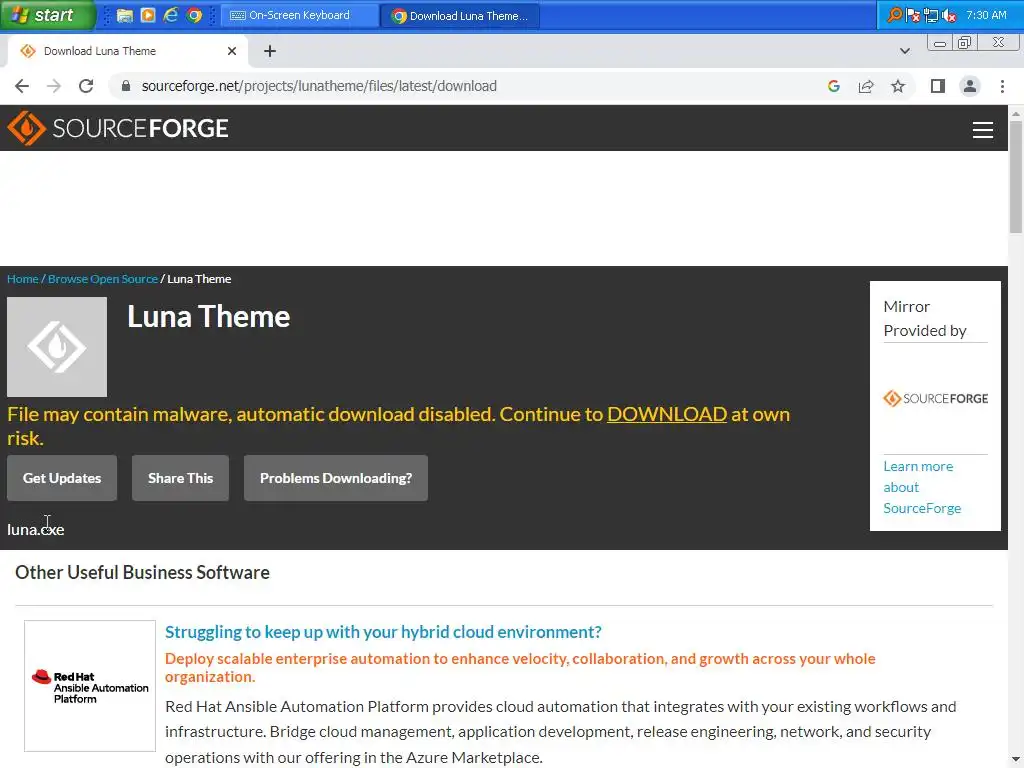Expand the tab search dropdown arrow
The width and height of the screenshot is (1024, 768).
904,51
